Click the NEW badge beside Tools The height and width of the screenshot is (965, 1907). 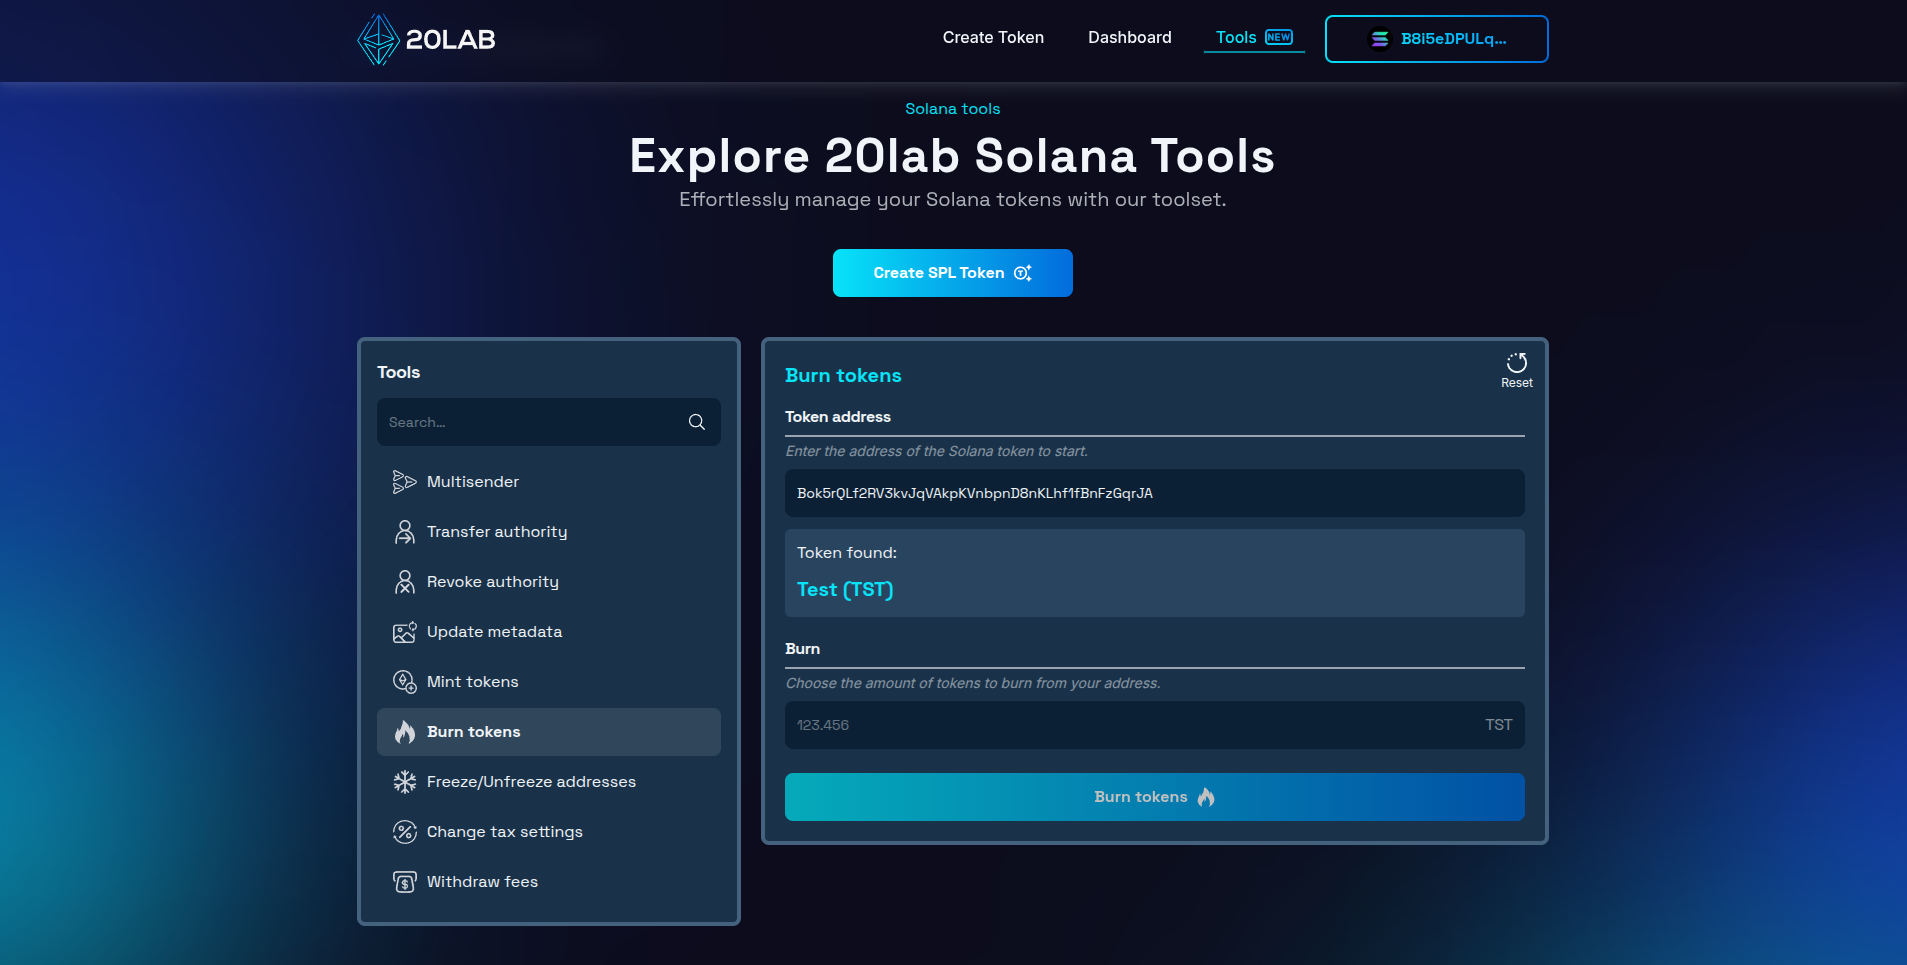1279,37
